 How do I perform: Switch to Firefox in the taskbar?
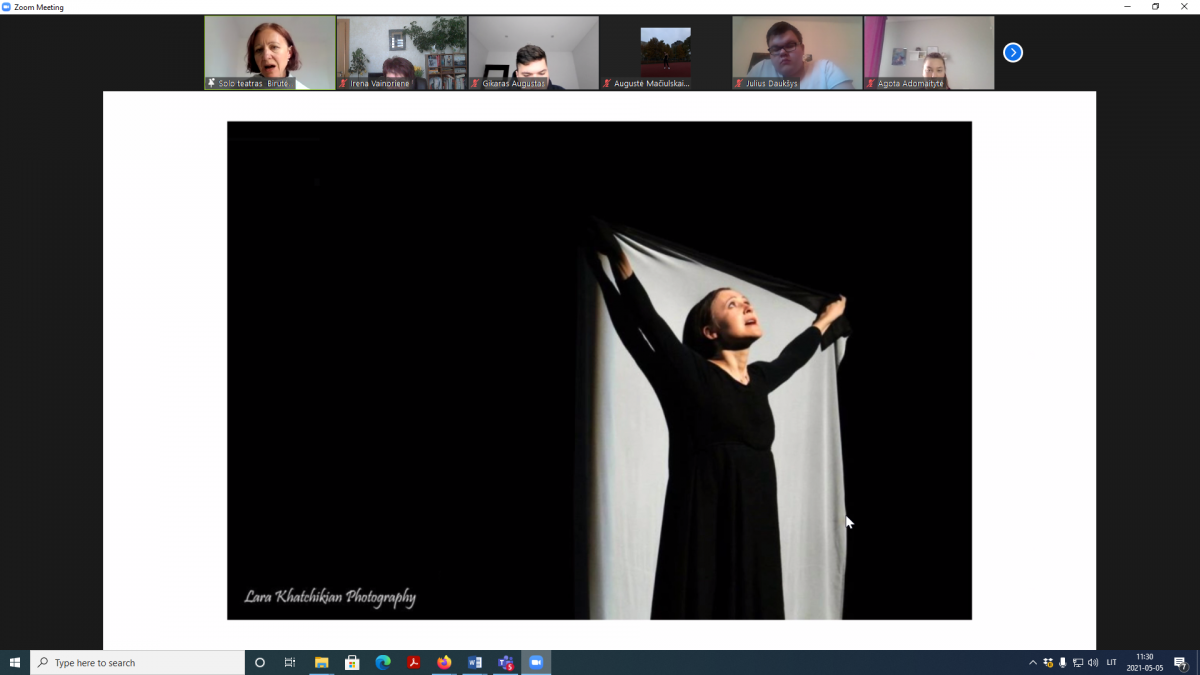[x=444, y=662]
